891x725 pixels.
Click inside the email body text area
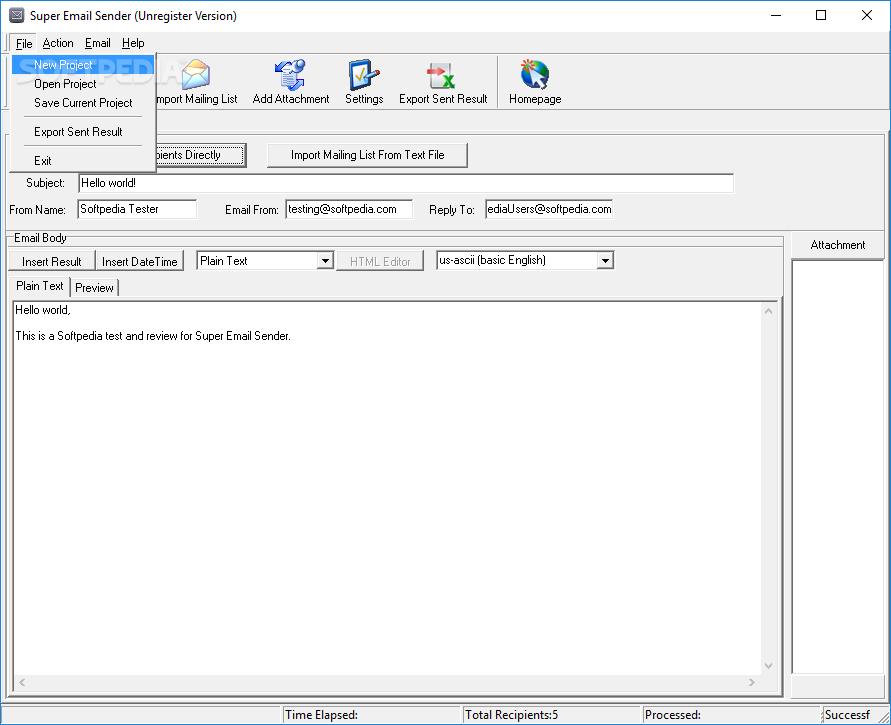(x=387, y=489)
